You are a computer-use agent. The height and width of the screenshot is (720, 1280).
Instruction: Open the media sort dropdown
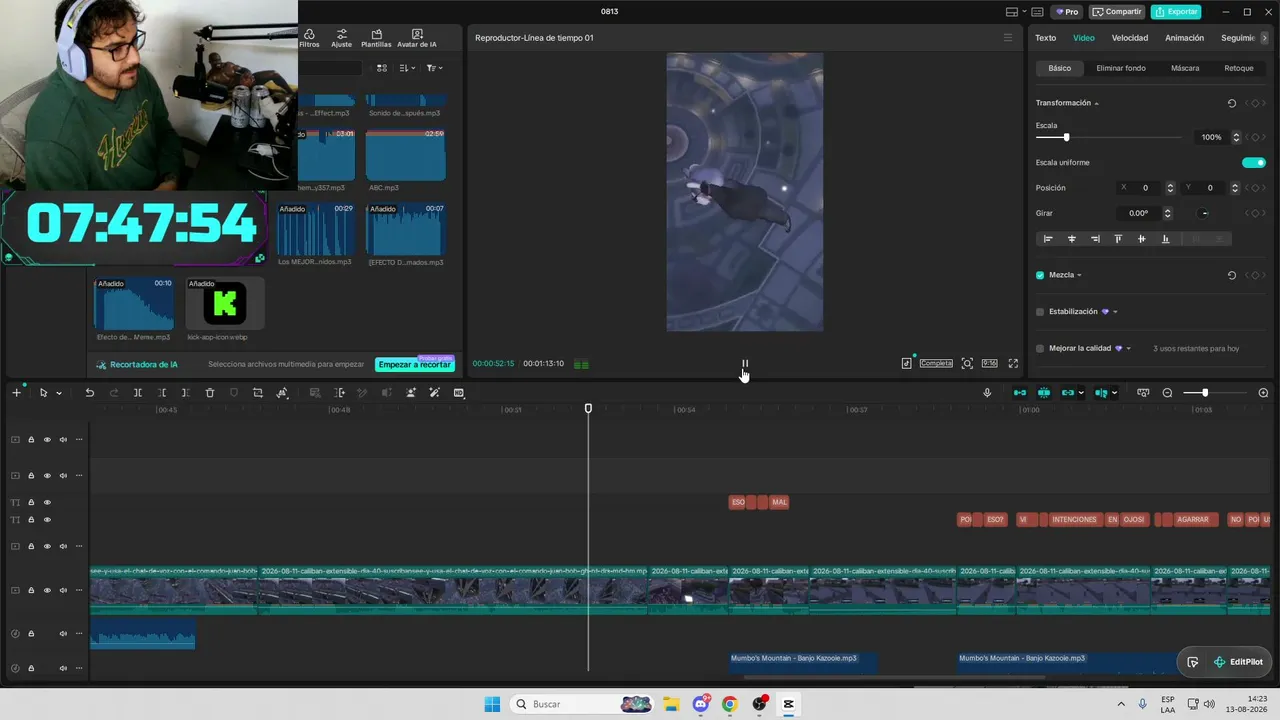pyautogui.click(x=407, y=68)
